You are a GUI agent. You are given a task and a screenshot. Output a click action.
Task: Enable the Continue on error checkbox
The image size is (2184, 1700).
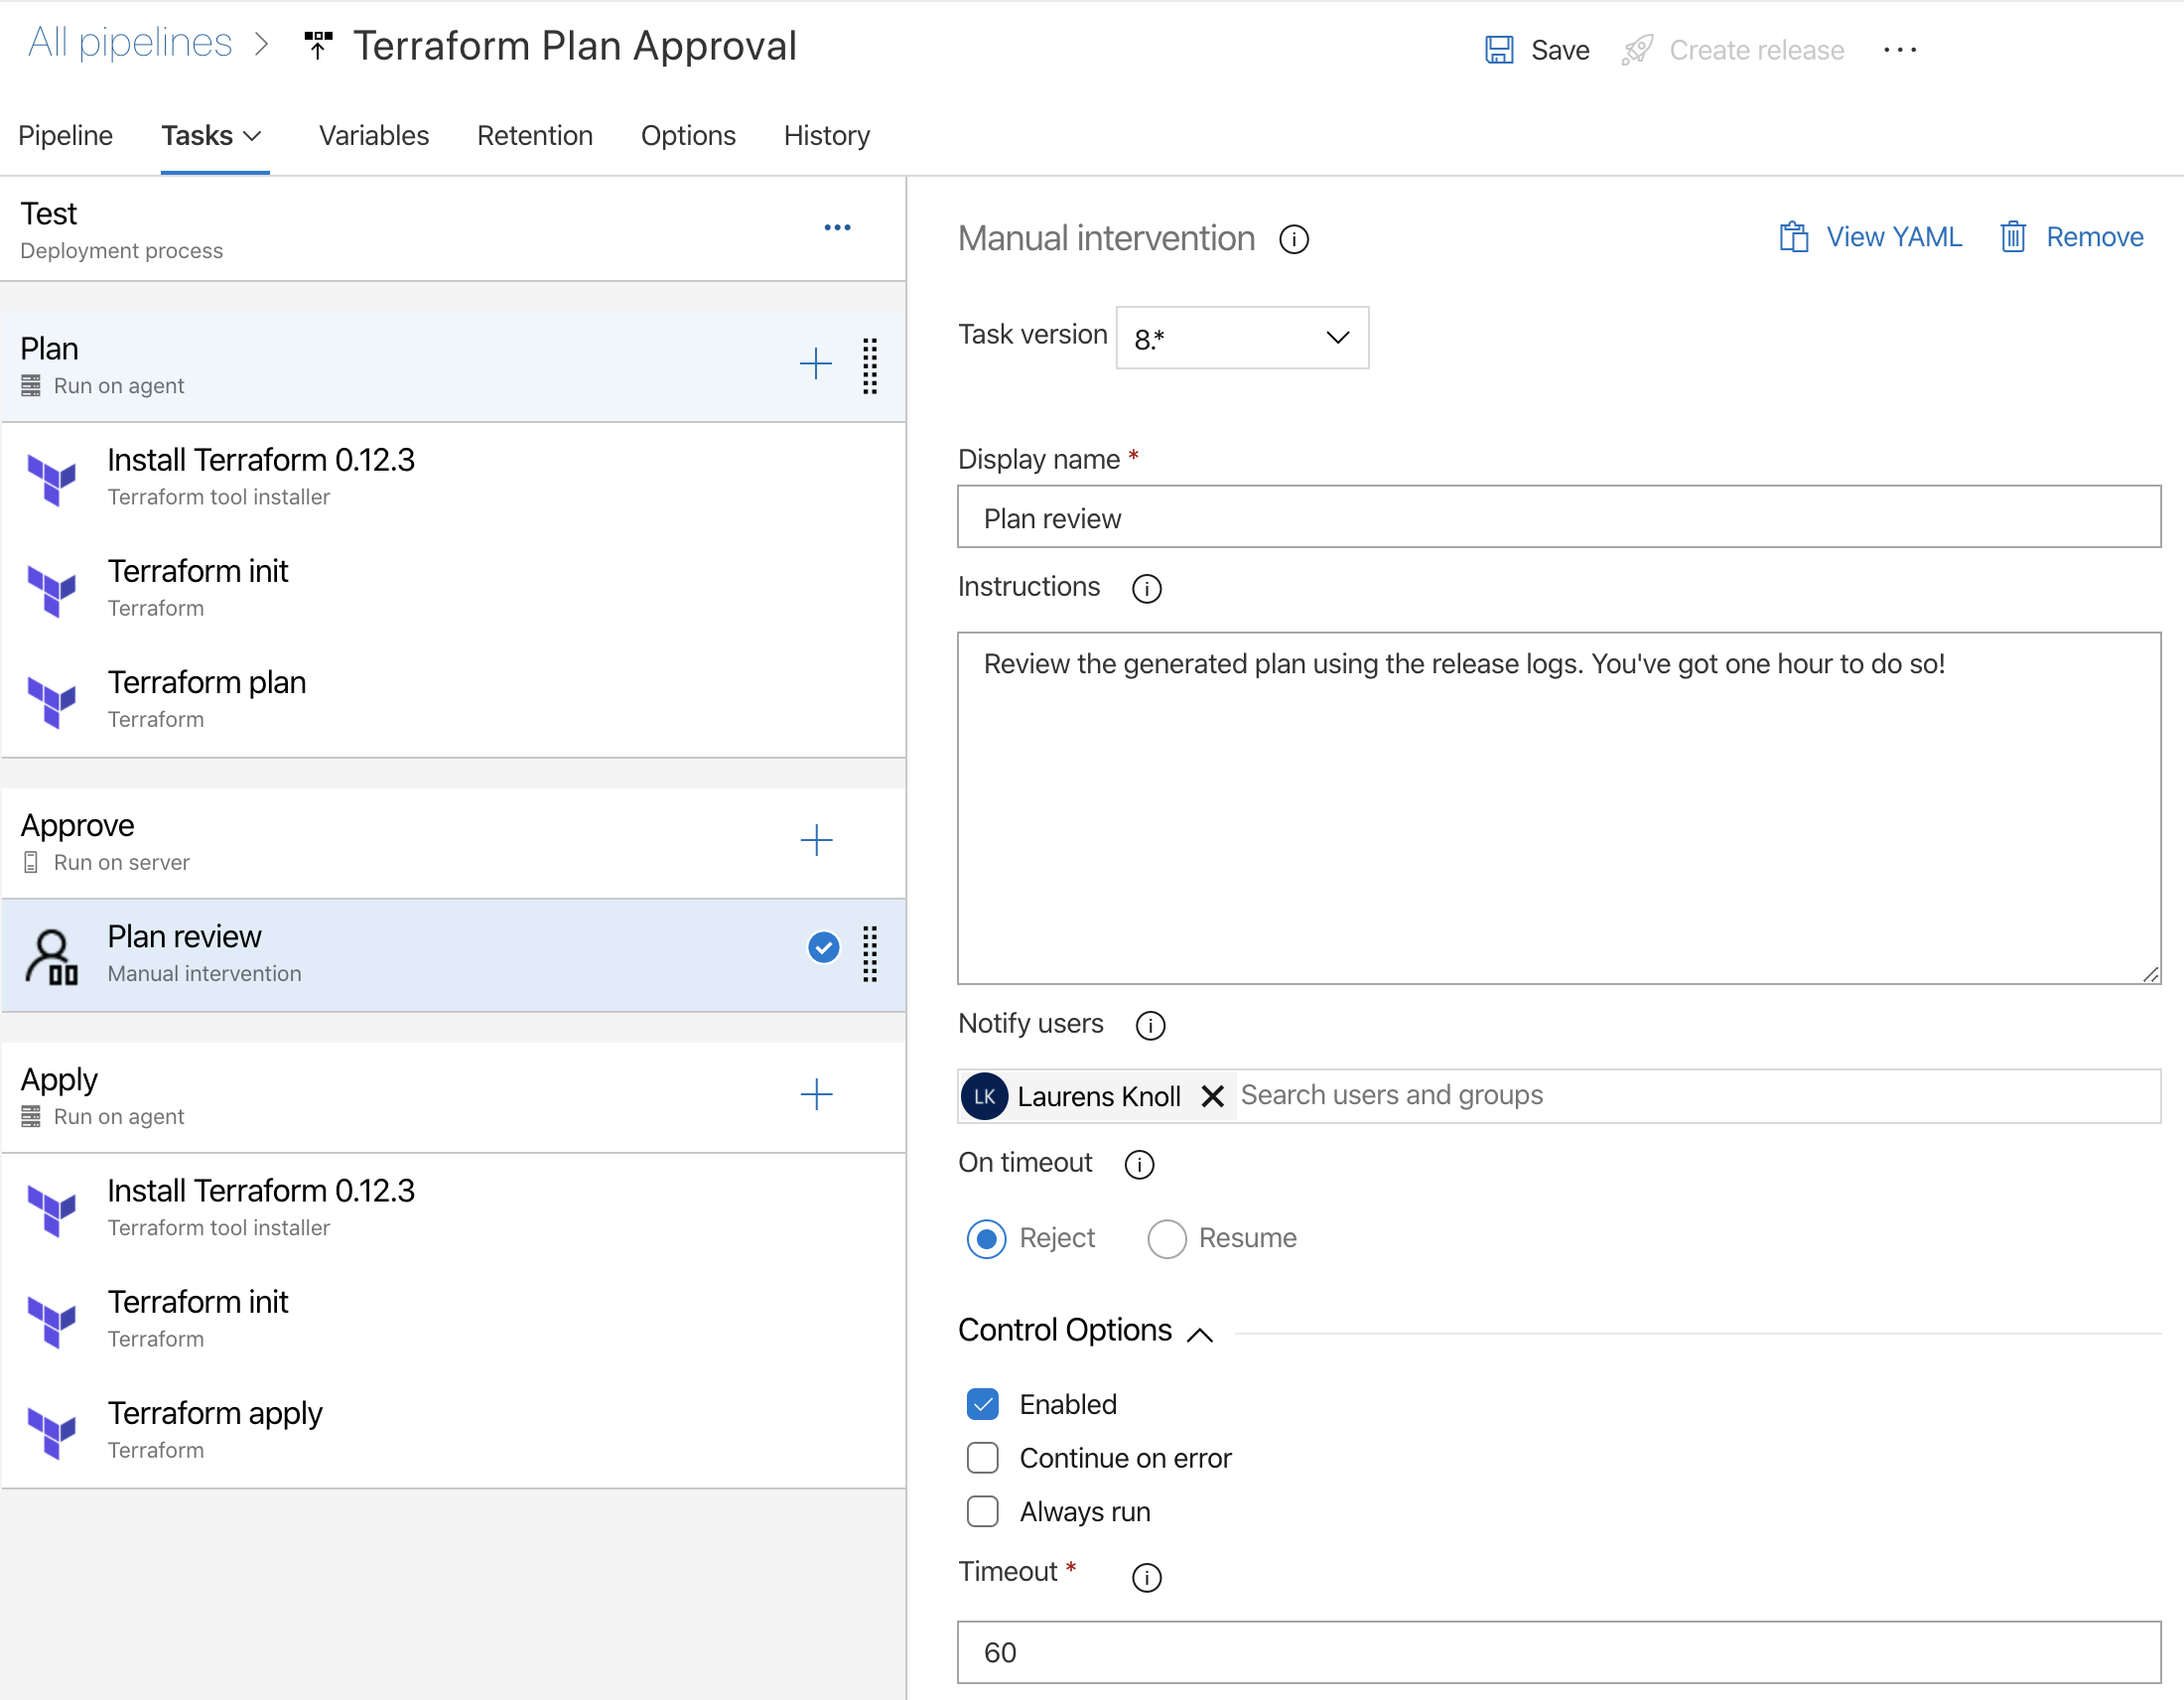982,1458
